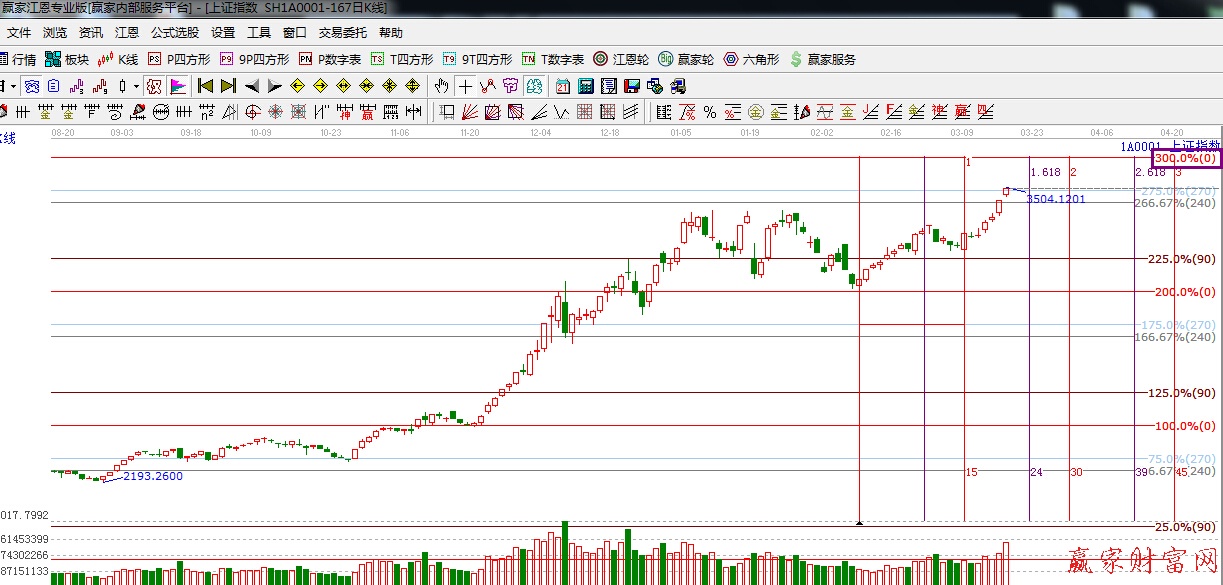Open the 江恩 menu in menu bar
Screen dimensions: 1223x585
click(x=127, y=33)
